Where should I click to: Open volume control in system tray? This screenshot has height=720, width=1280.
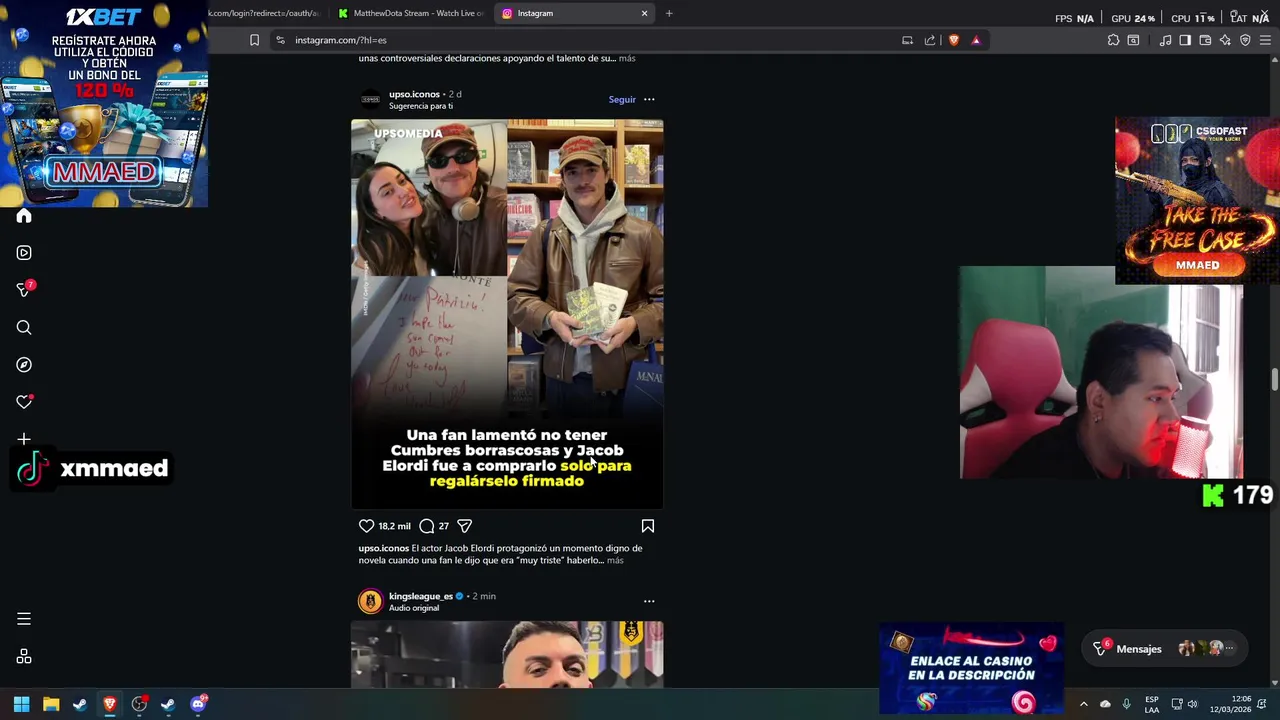tap(1192, 704)
